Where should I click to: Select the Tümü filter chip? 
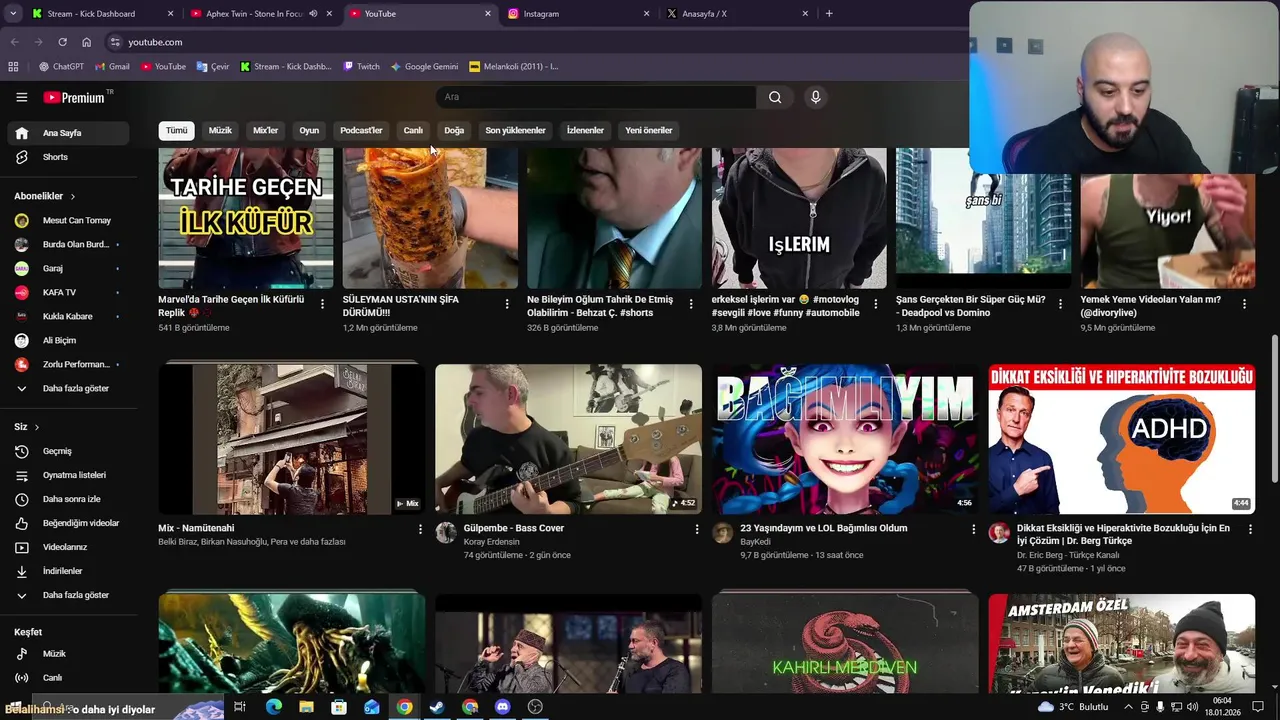pyautogui.click(x=176, y=130)
